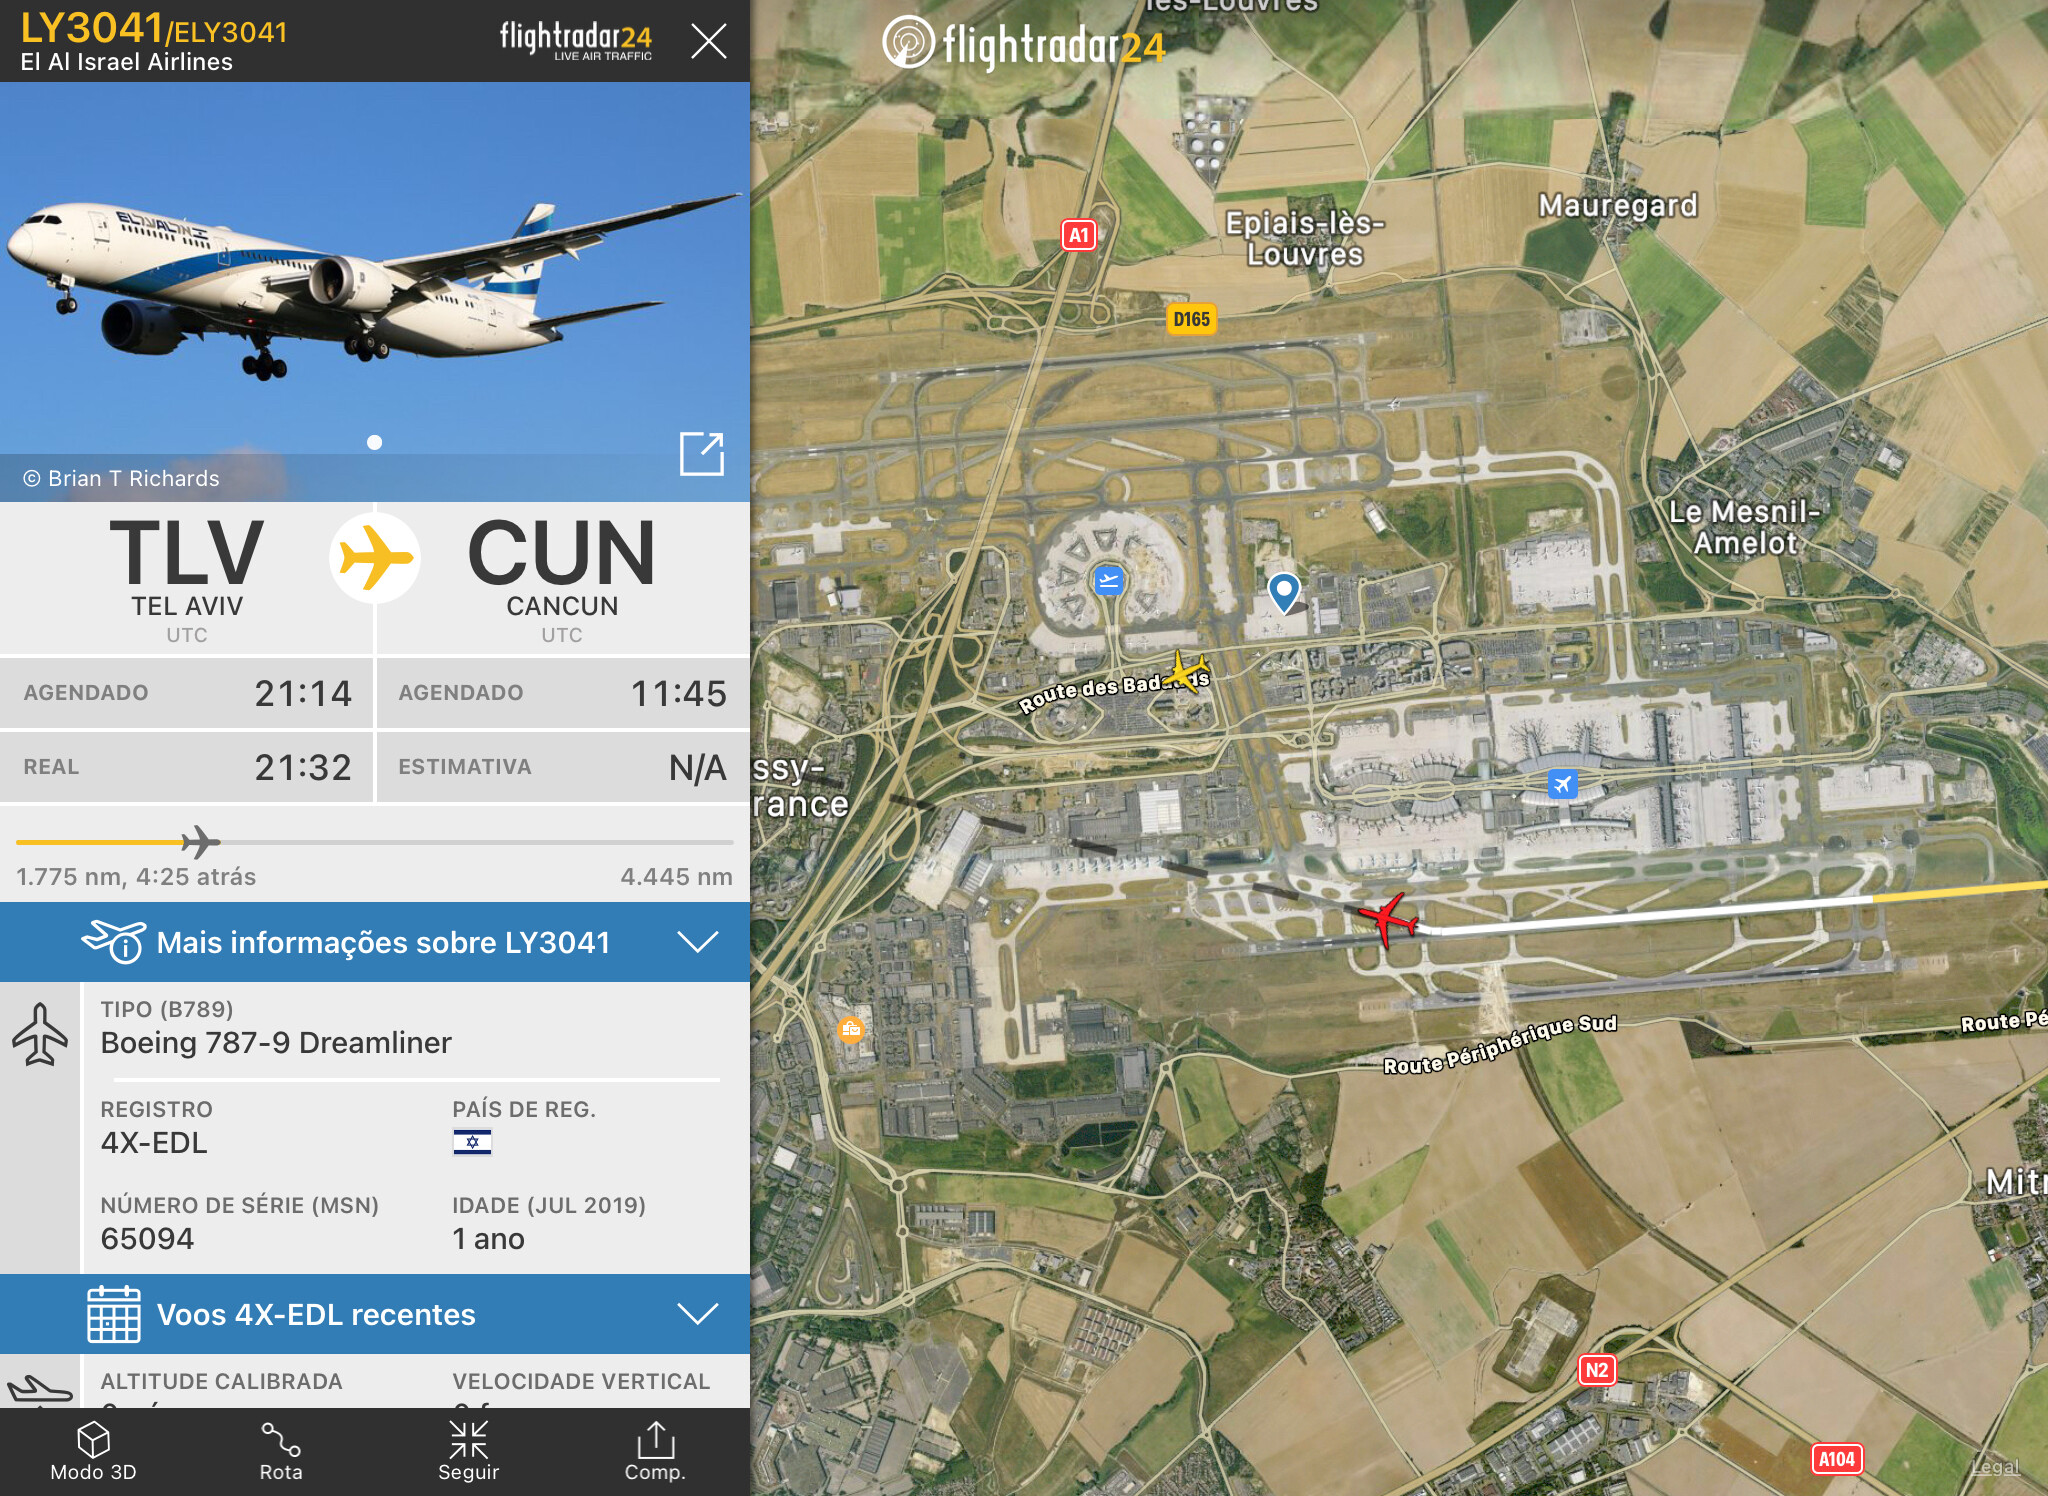Tap the blue airport terminal marker
Viewport: 2048px width, 1496px height.
coord(1108,580)
